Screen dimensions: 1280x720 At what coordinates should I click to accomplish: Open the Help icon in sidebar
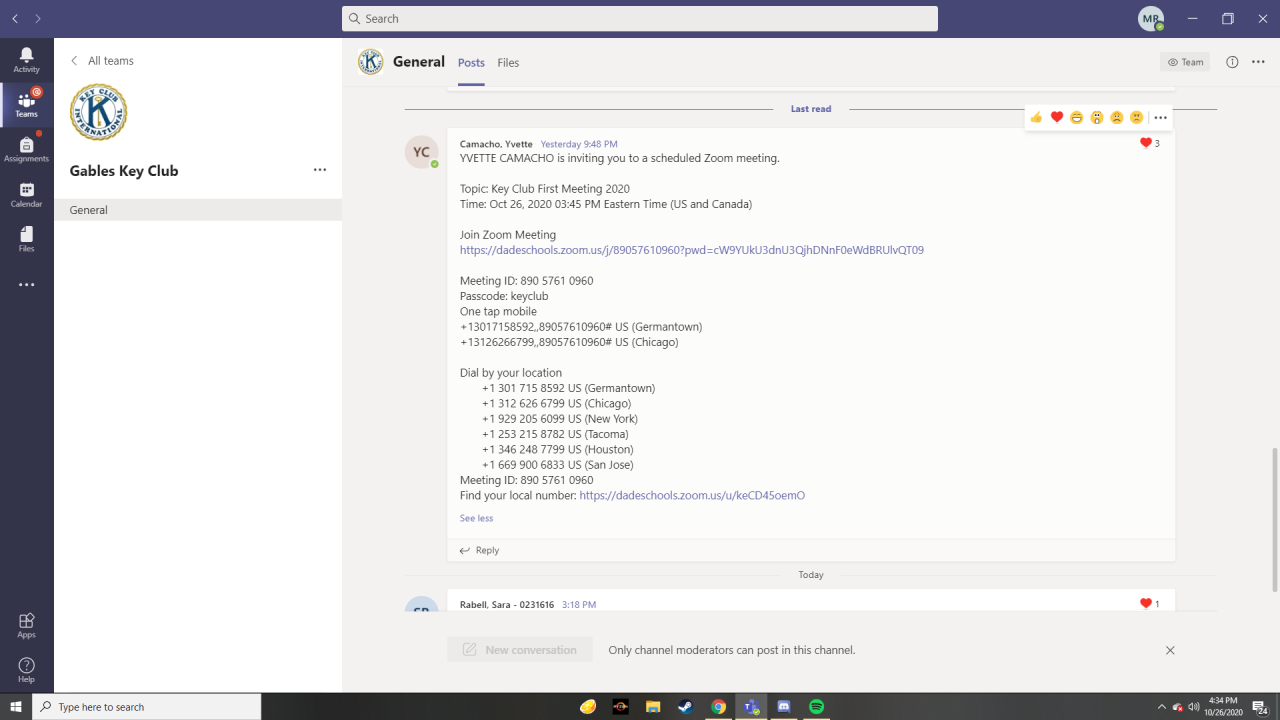[27, 670]
